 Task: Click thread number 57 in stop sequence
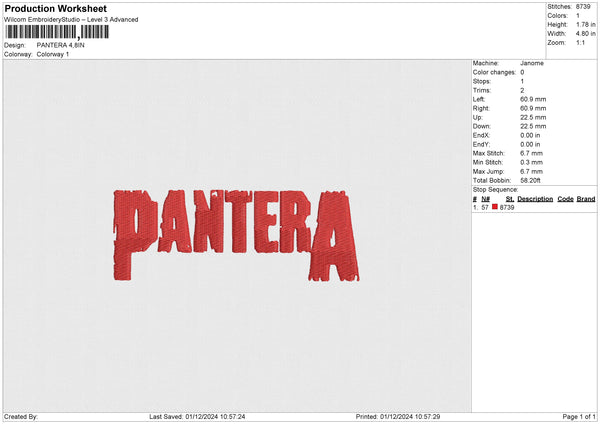click(x=485, y=207)
